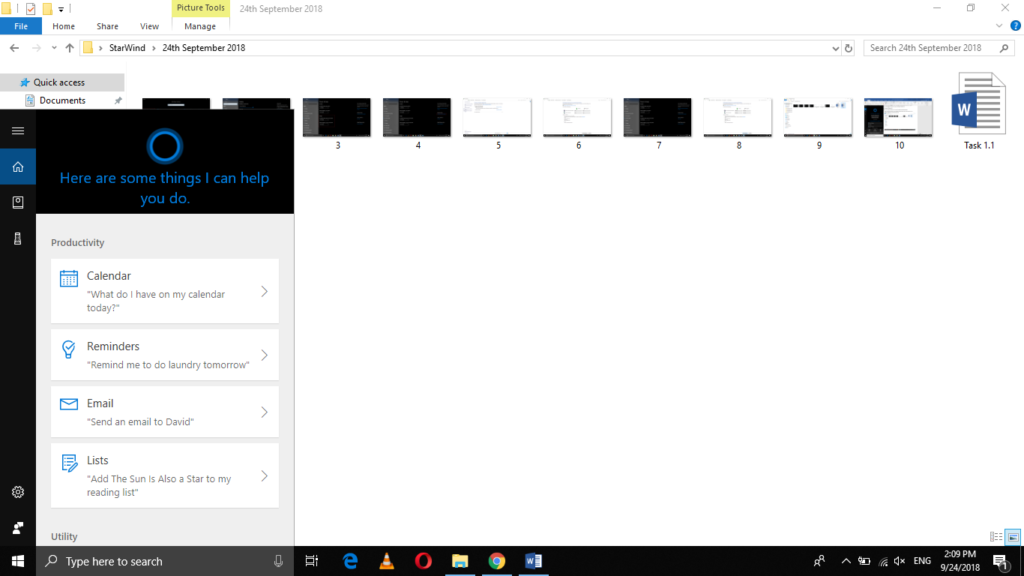Open Cortana settings via the gear icon
The width and height of the screenshot is (1024, 576).
(x=17, y=492)
